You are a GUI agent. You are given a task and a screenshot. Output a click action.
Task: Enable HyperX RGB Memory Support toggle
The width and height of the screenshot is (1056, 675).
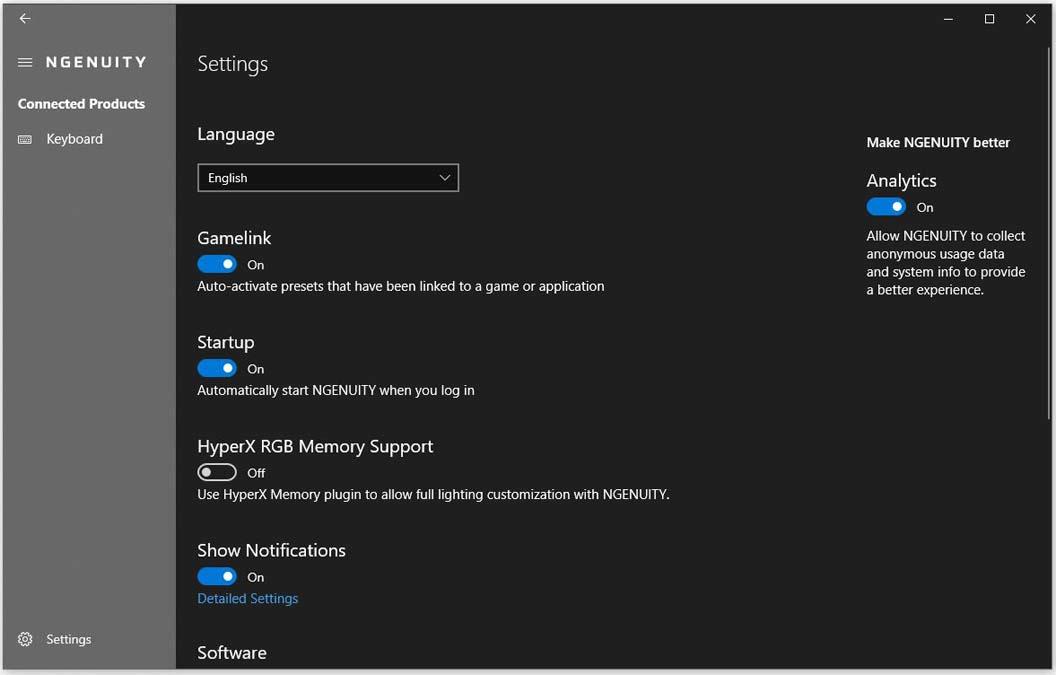(217, 472)
